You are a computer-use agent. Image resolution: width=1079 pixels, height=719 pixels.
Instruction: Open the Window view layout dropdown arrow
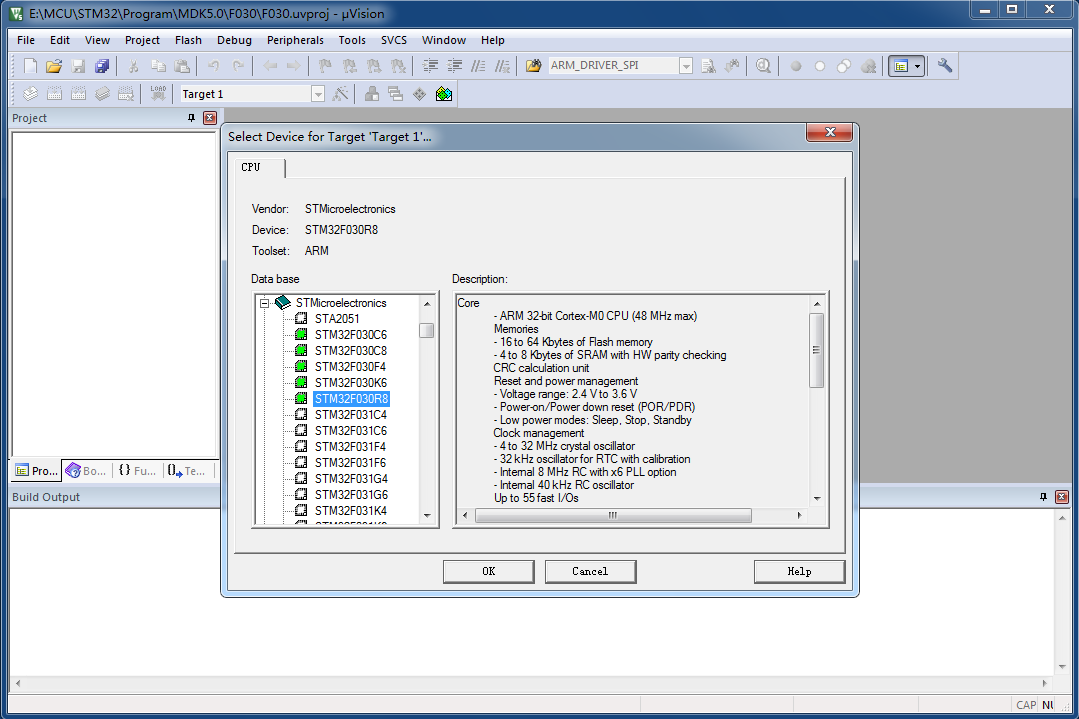coord(917,66)
